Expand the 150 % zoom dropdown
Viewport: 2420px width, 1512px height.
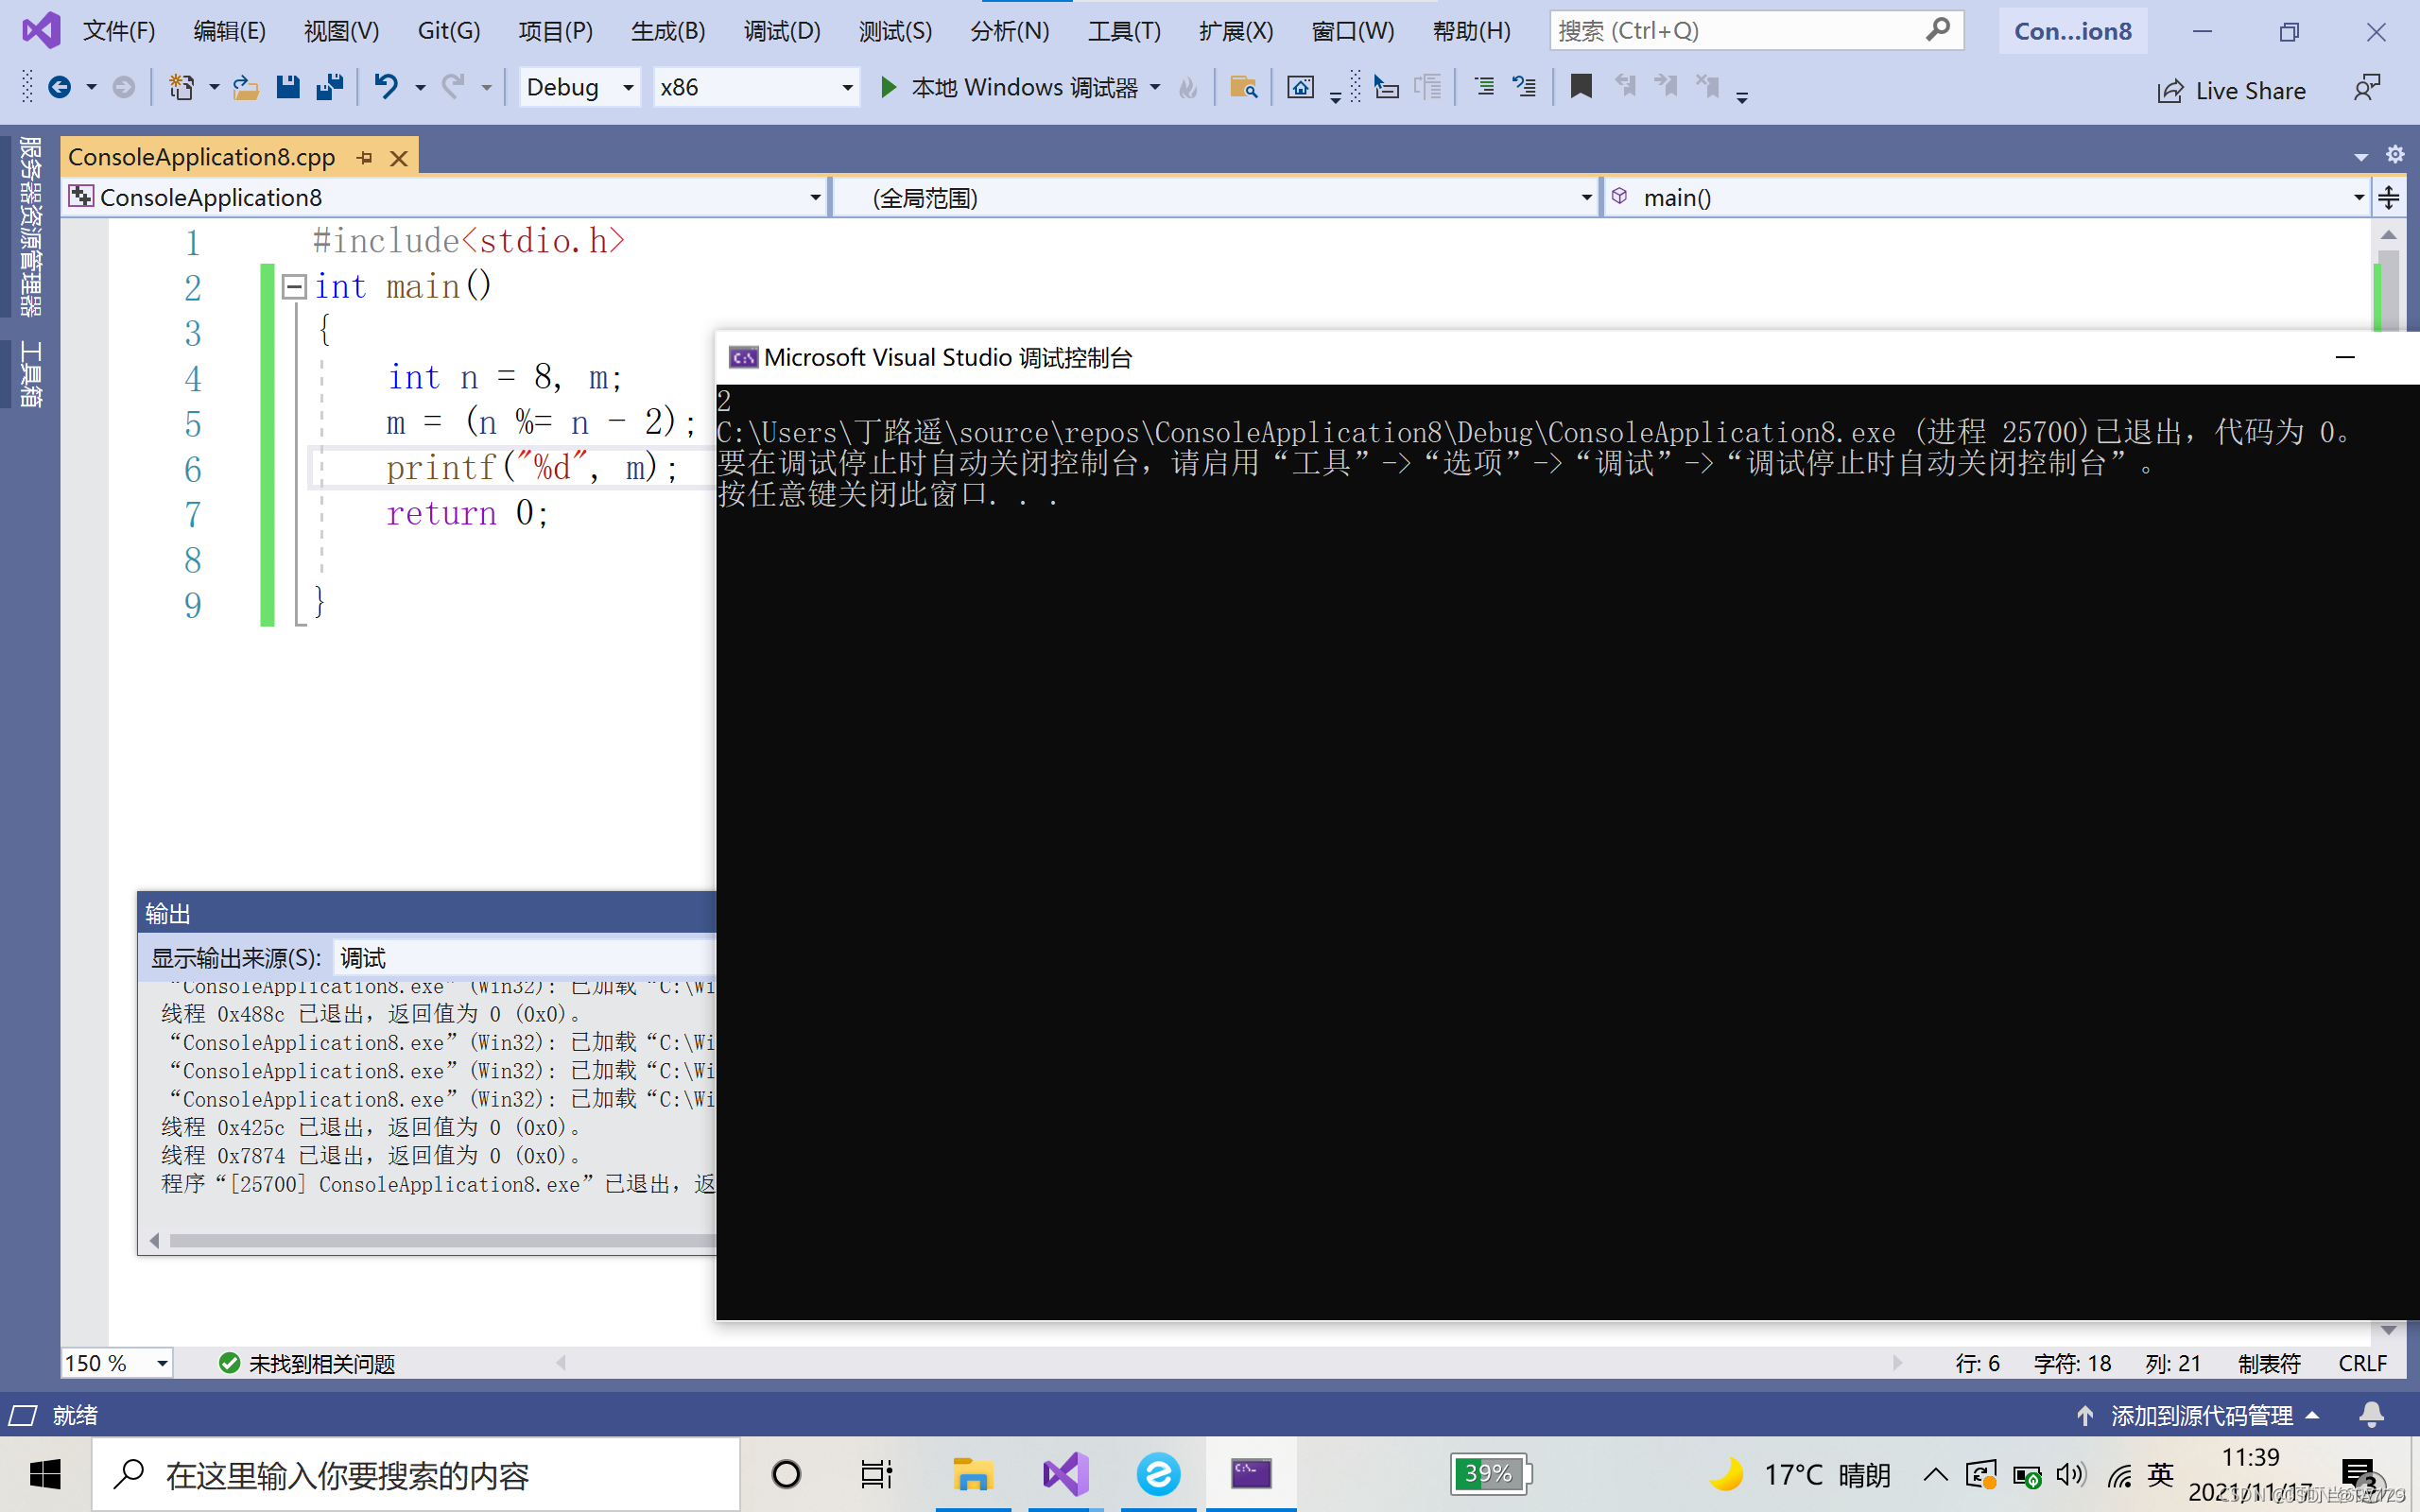161,1363
